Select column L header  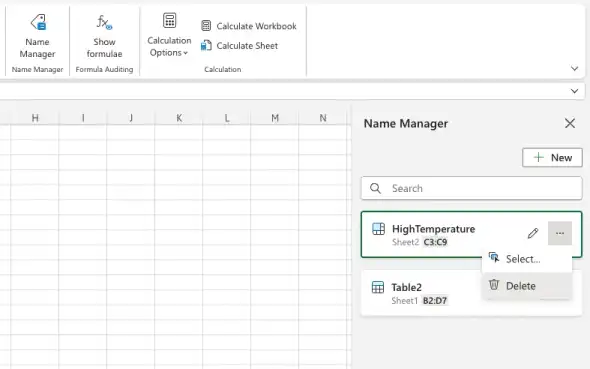[227, 118]
